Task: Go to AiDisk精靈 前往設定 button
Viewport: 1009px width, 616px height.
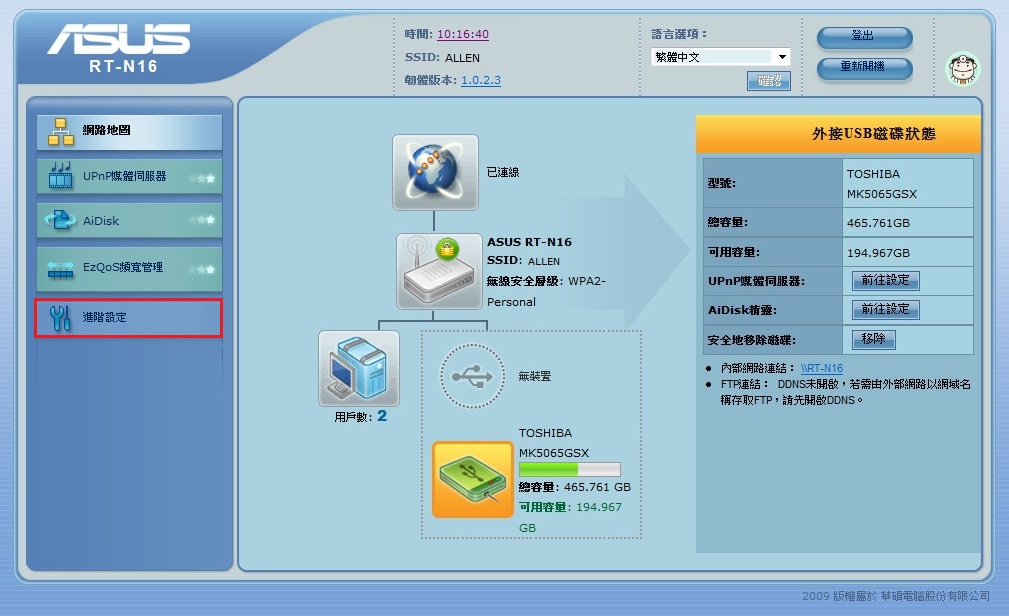Action: [x=885, y=310]
